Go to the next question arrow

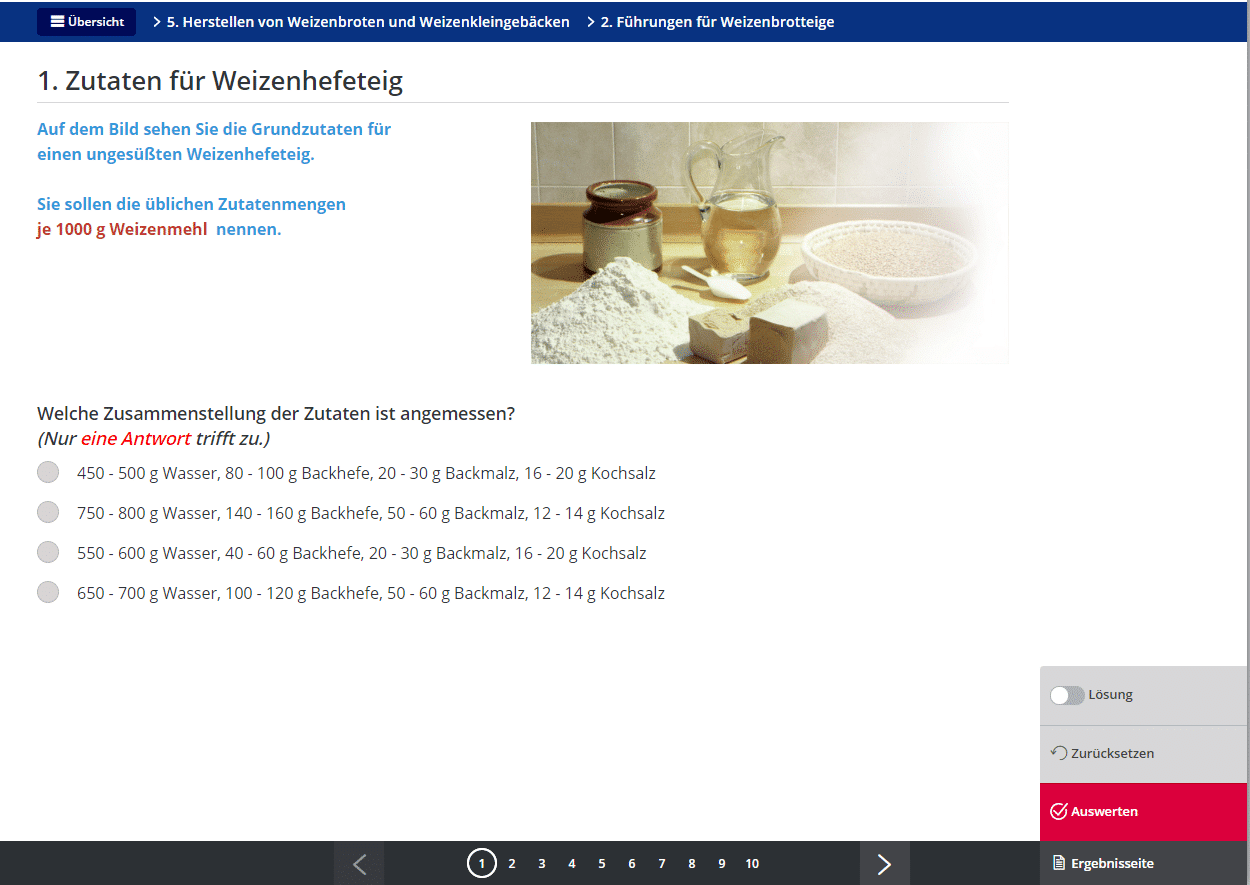884,864
